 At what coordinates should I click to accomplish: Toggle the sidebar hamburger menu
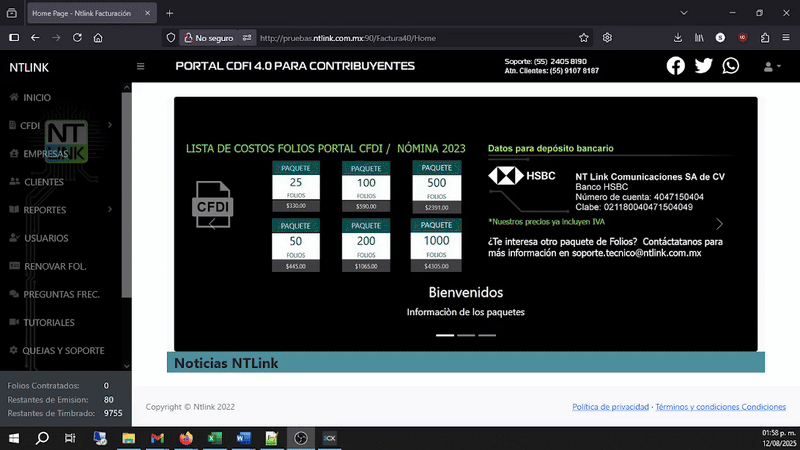(140, 66)
